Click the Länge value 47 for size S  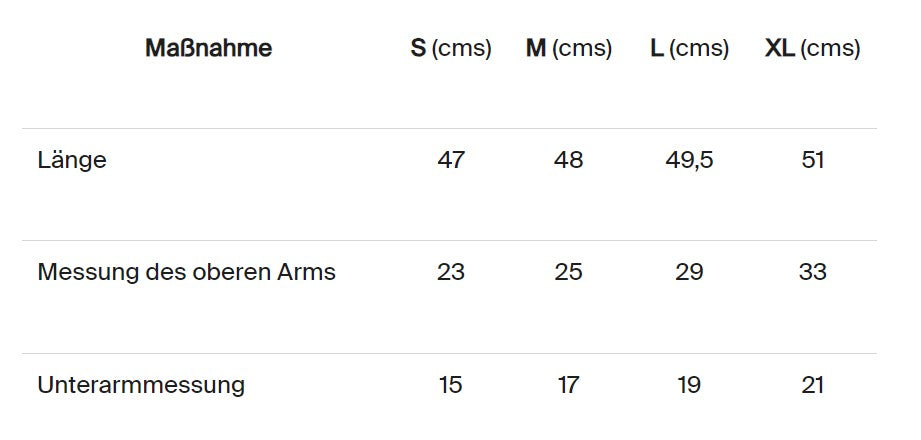(451, 160)
